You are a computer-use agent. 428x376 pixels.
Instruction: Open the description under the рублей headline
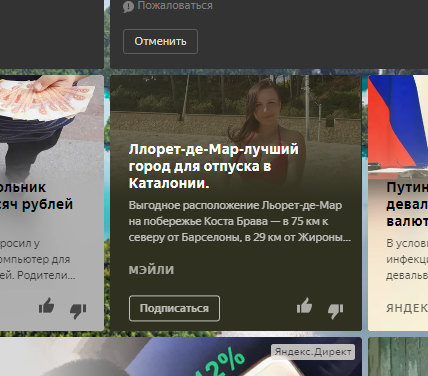[x=37, y=259]
